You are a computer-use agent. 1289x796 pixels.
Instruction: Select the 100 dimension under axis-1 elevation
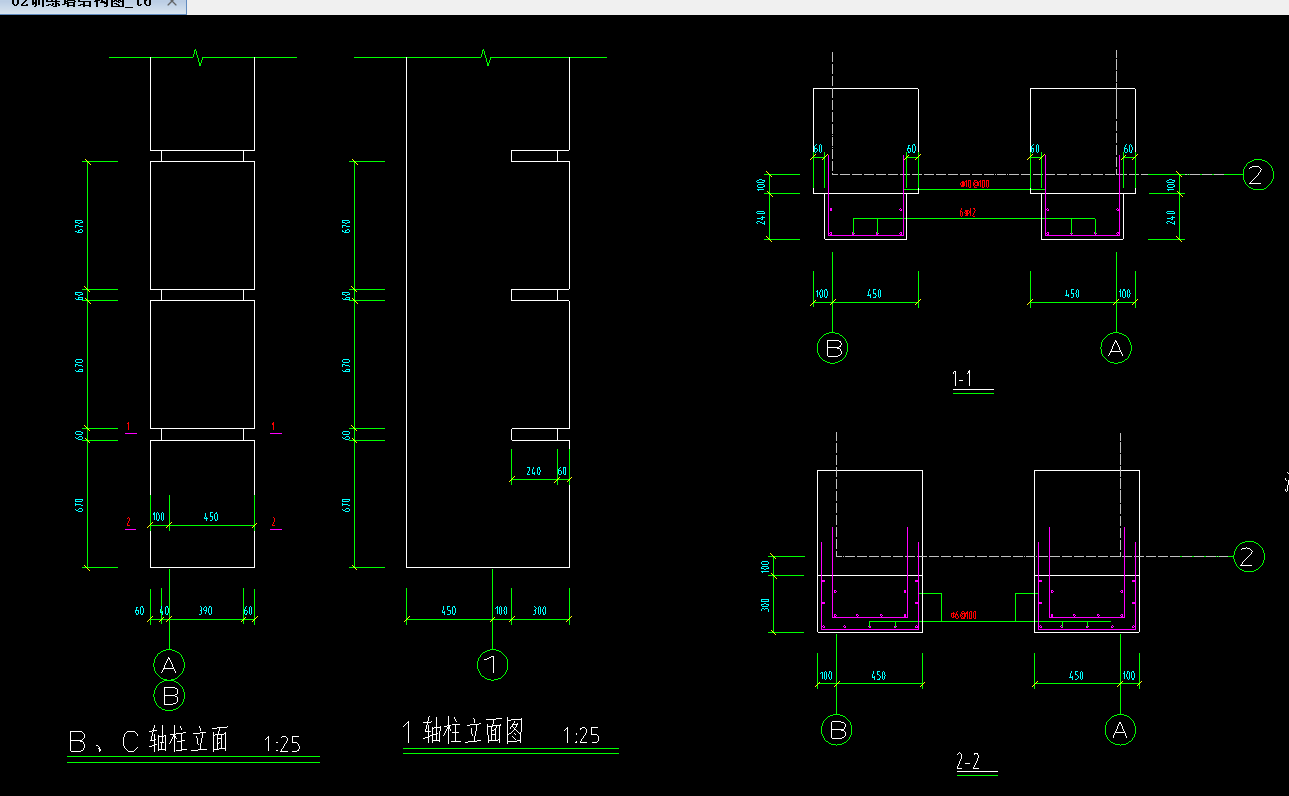click(501, 610)
